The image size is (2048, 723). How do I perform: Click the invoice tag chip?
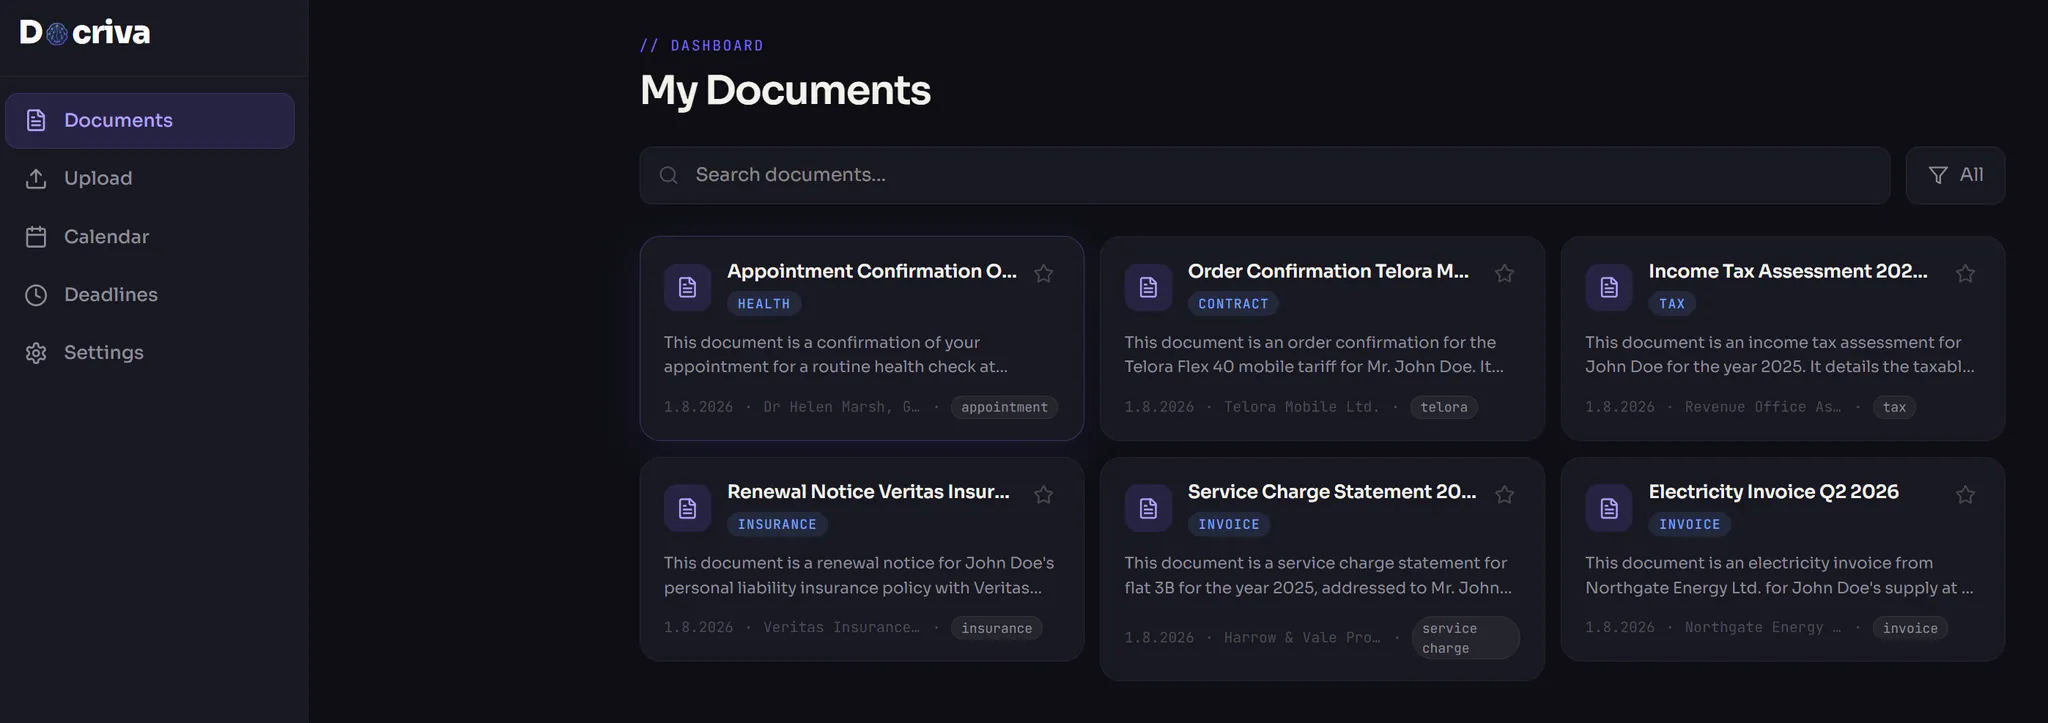(x=1910, y=629)
